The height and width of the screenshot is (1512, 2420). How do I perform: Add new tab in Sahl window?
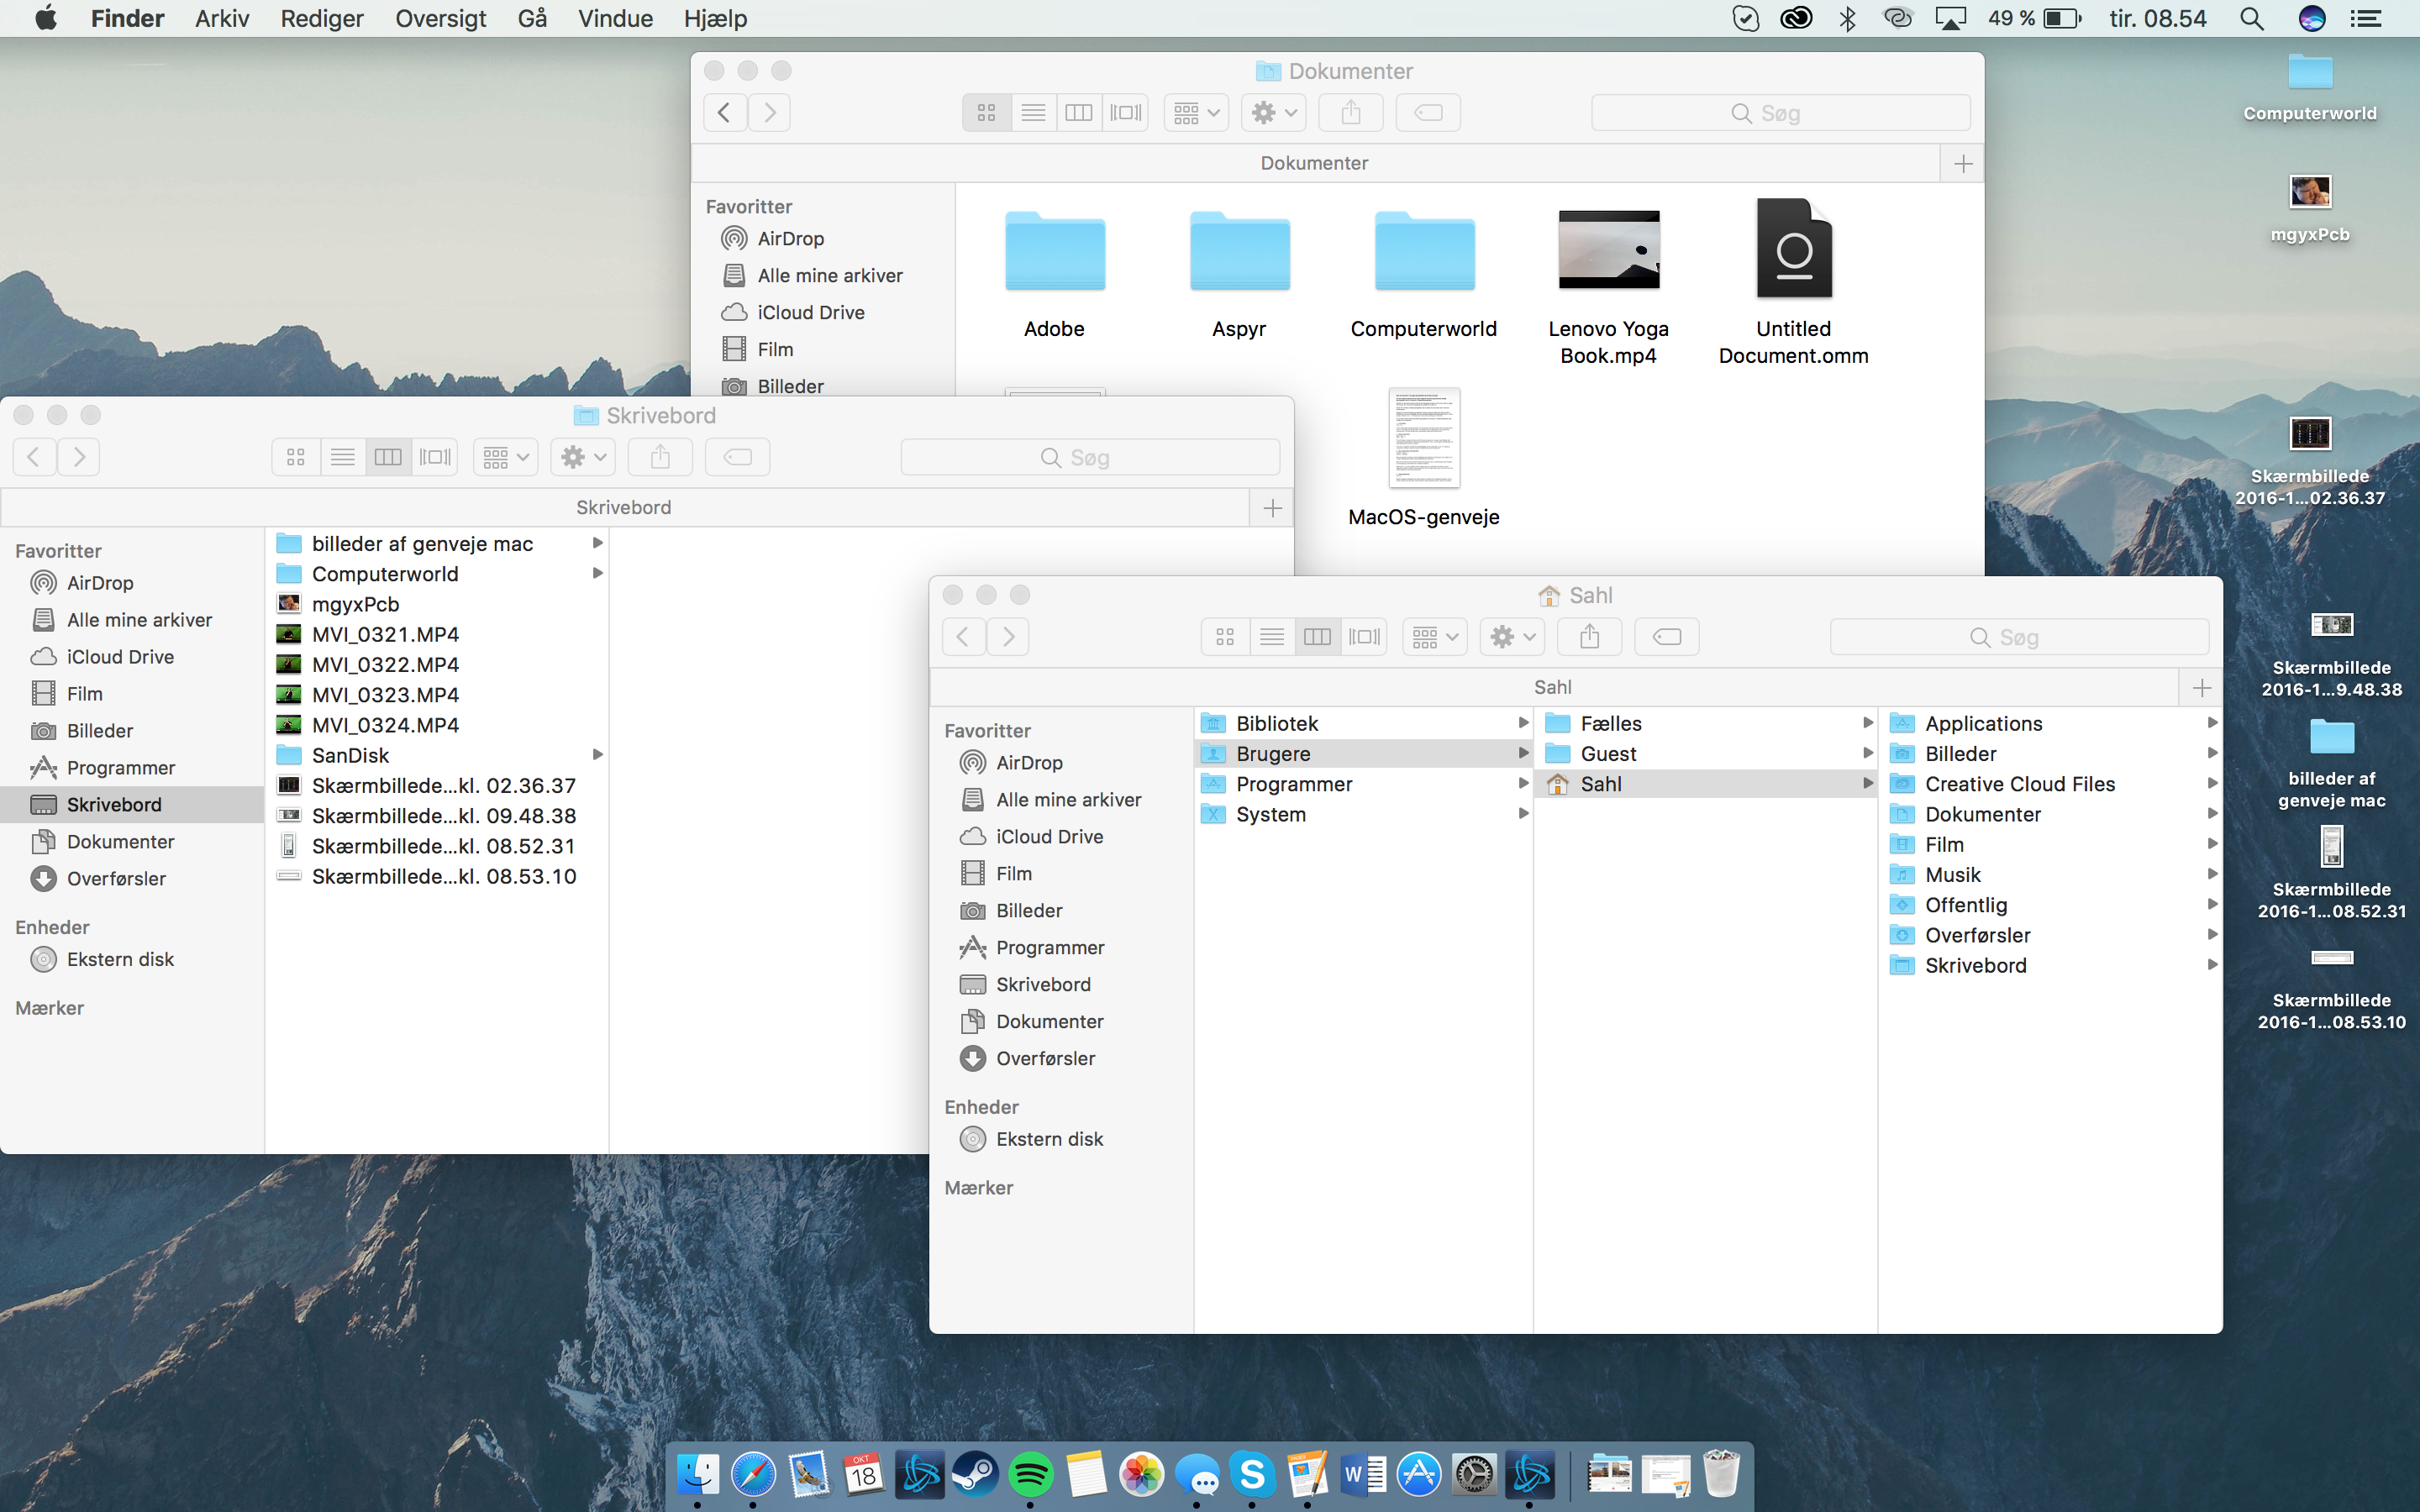pyautogui.click(x=2201, y=687)
